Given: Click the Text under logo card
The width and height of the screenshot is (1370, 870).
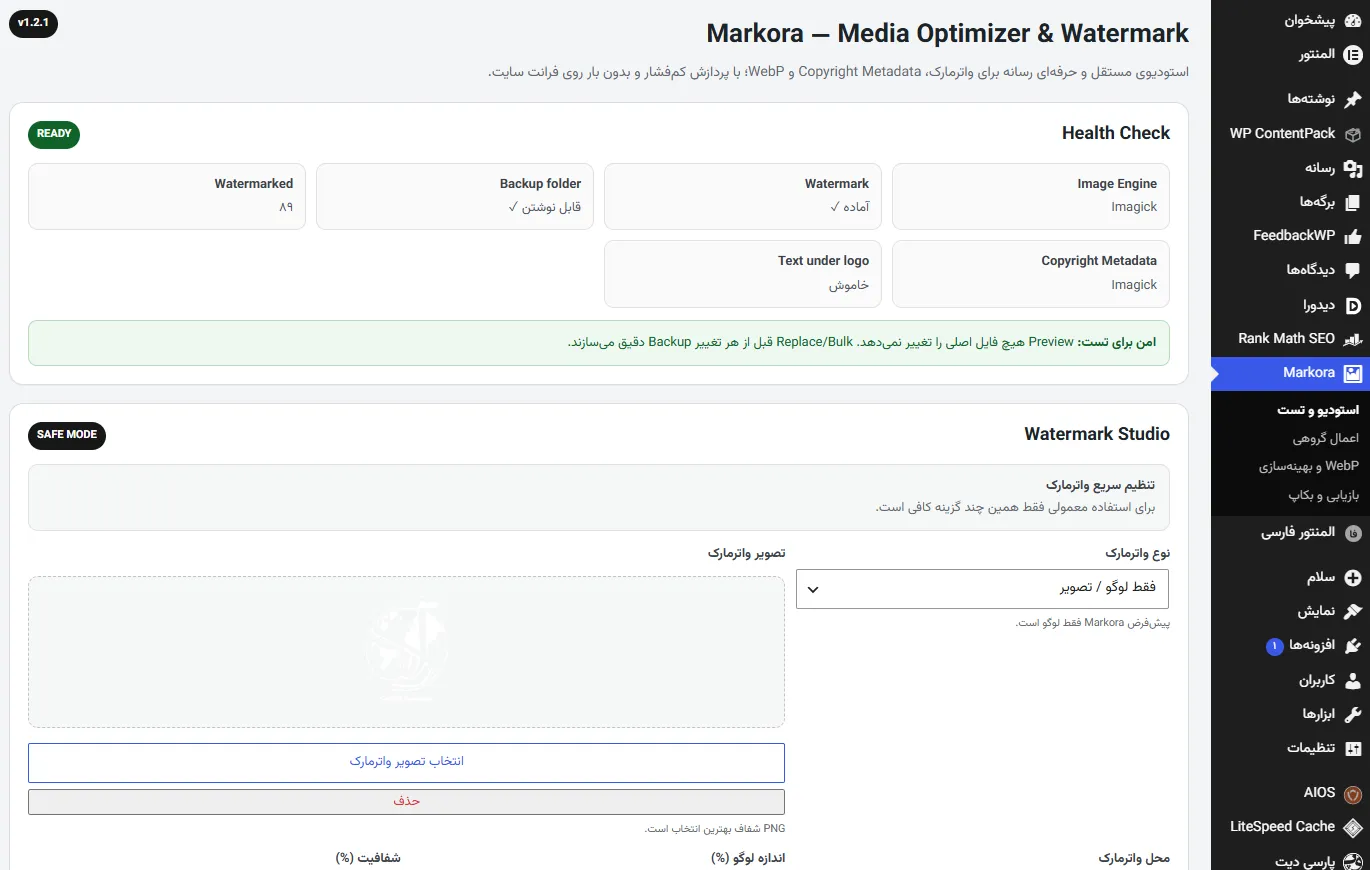Looking at the screenshot, I should click(x=743, y=274).
